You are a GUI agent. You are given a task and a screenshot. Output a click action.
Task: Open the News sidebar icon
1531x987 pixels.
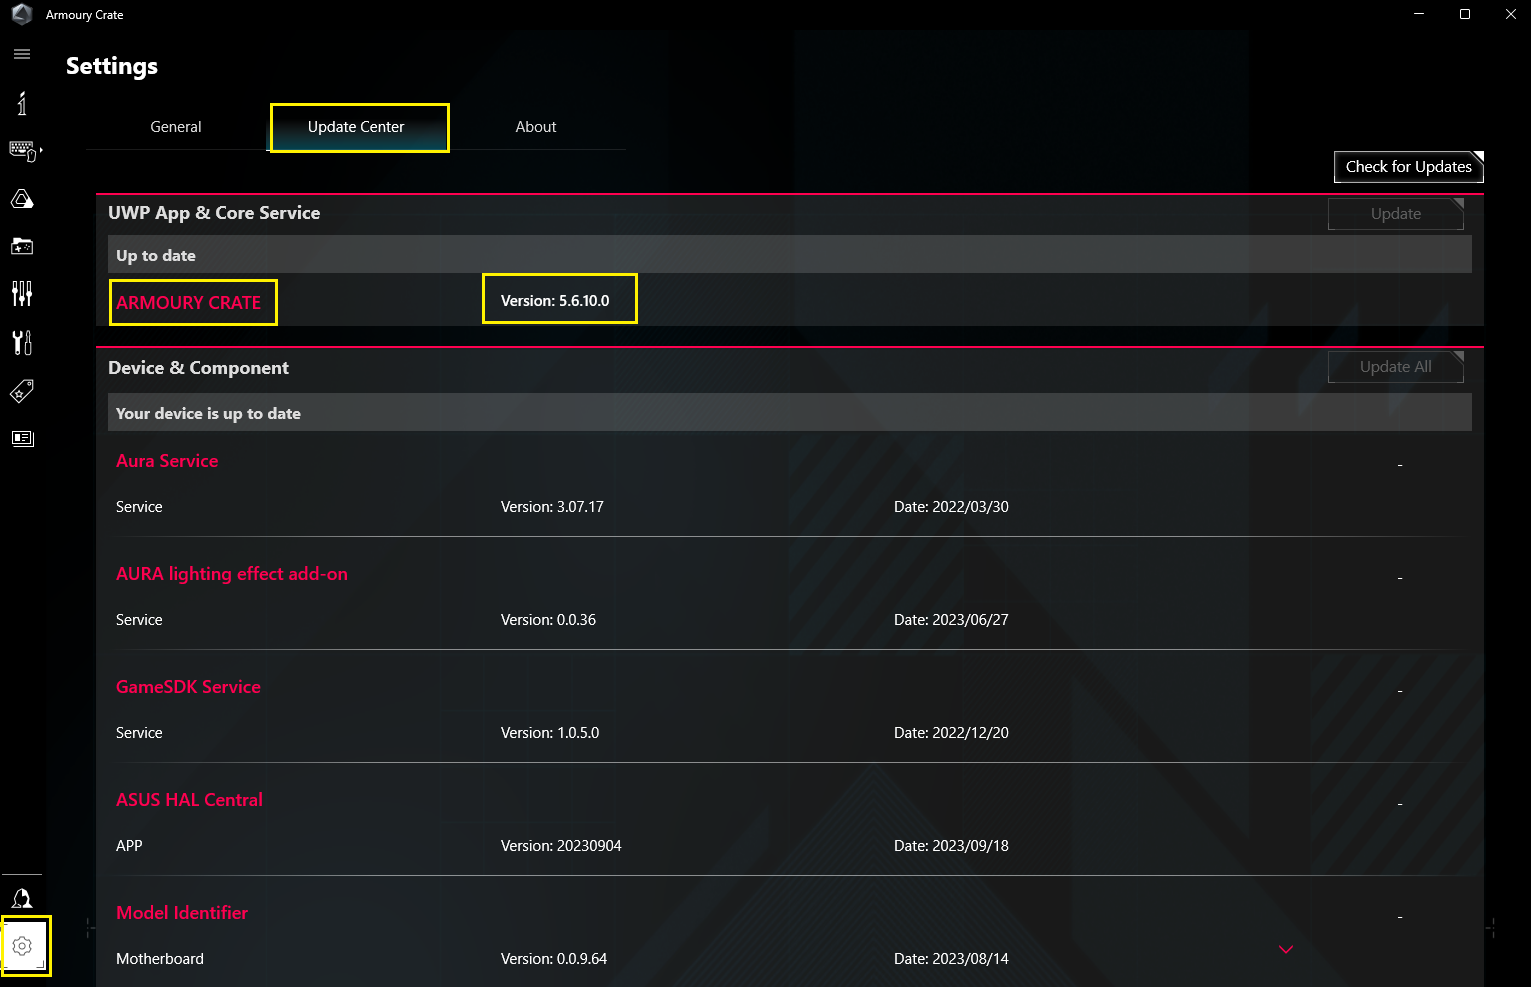point(22,438)
